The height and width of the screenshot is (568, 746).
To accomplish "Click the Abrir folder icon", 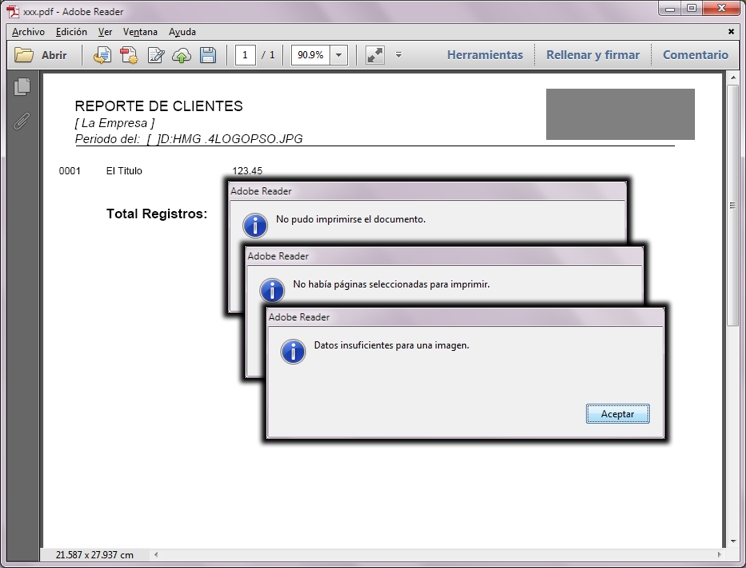I will [25, 55].
